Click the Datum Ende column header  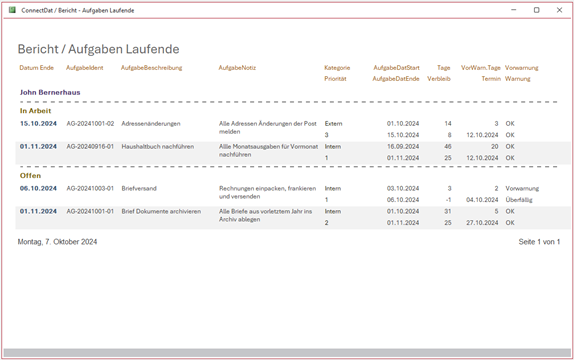coord(37,68)
